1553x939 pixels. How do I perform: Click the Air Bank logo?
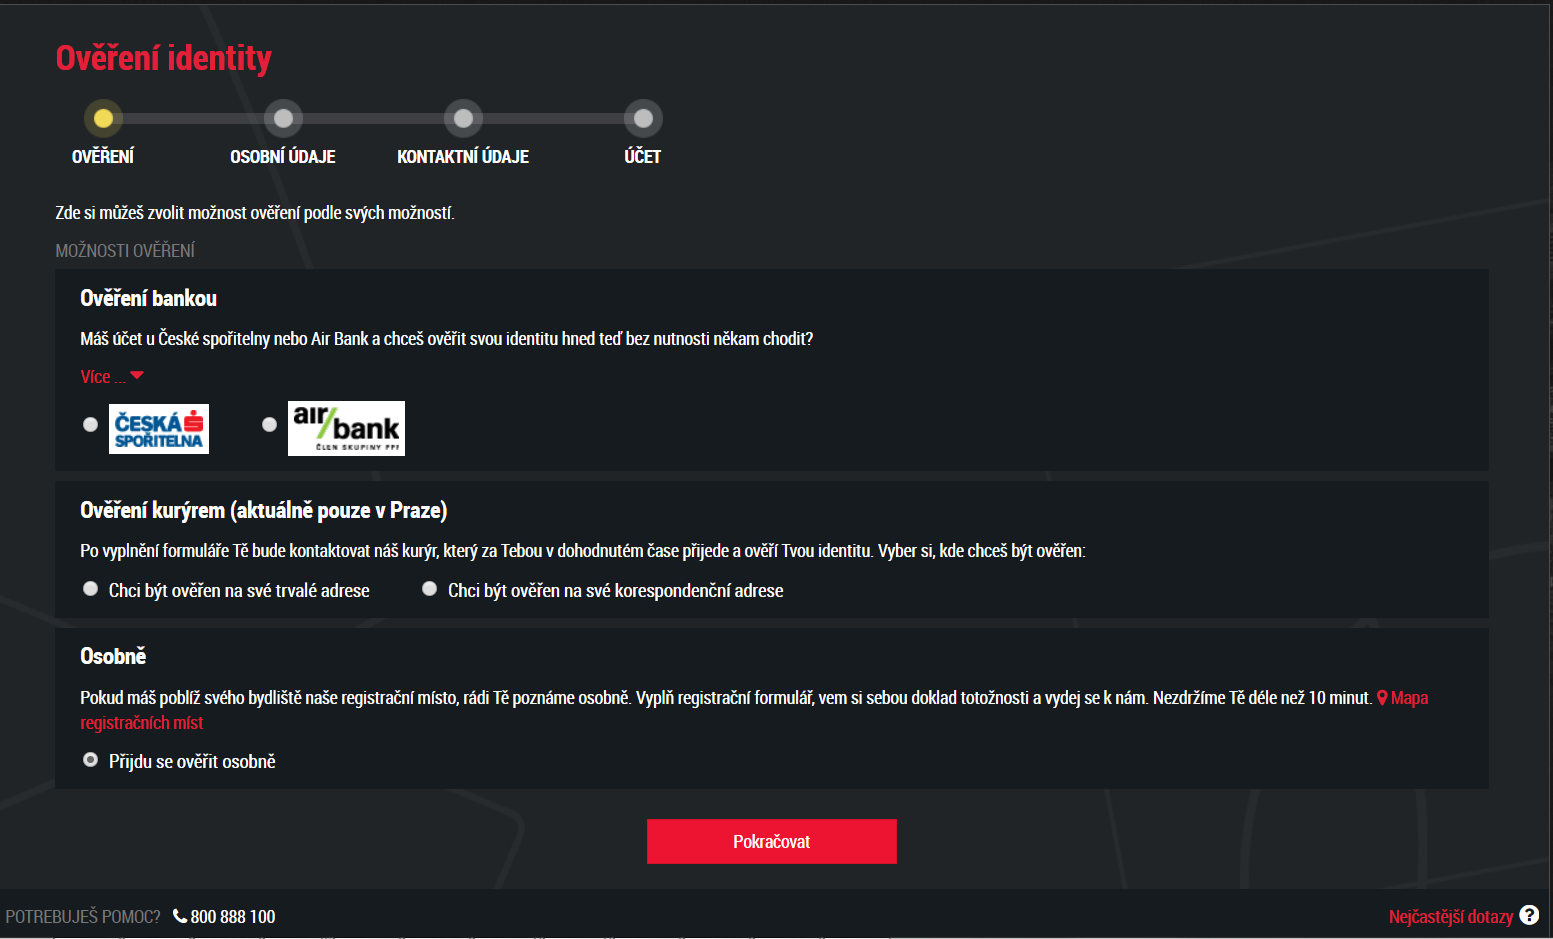pyautogui.click(x=346, y=428)
